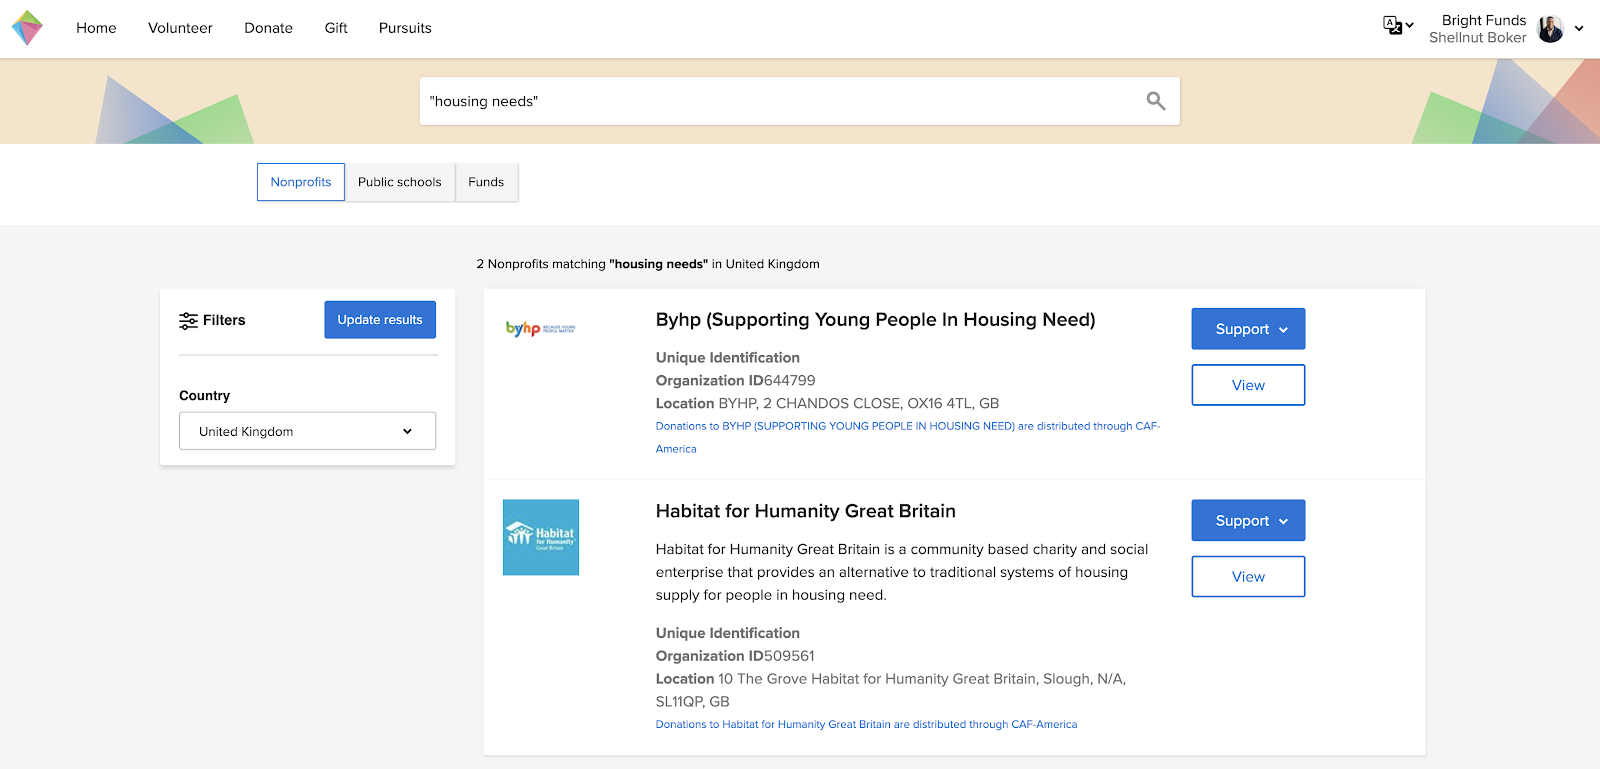
Task: Go to the Donate page
Action: (x=268, y=28)
